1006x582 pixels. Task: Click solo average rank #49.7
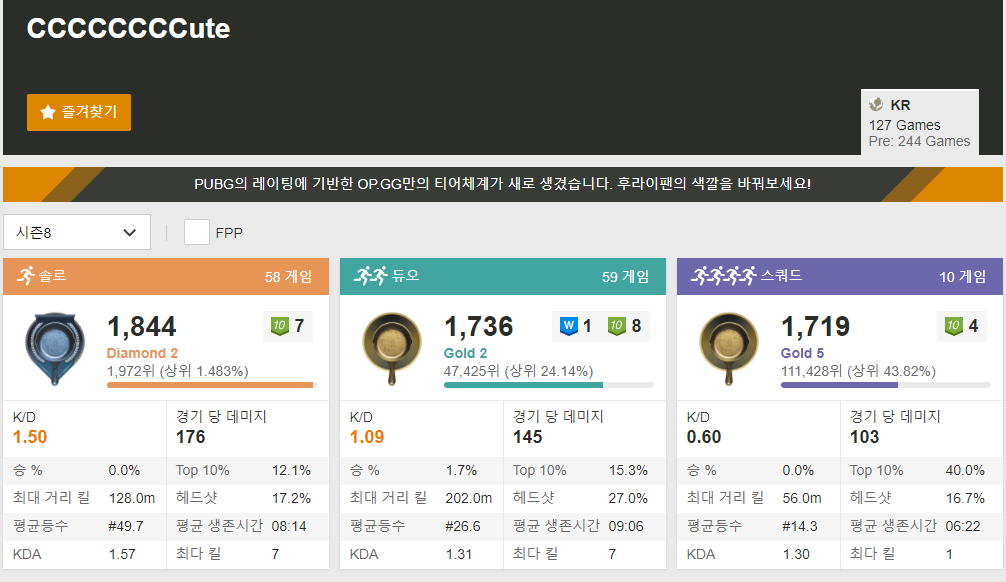pyautogui.click(x=126, y=526)
